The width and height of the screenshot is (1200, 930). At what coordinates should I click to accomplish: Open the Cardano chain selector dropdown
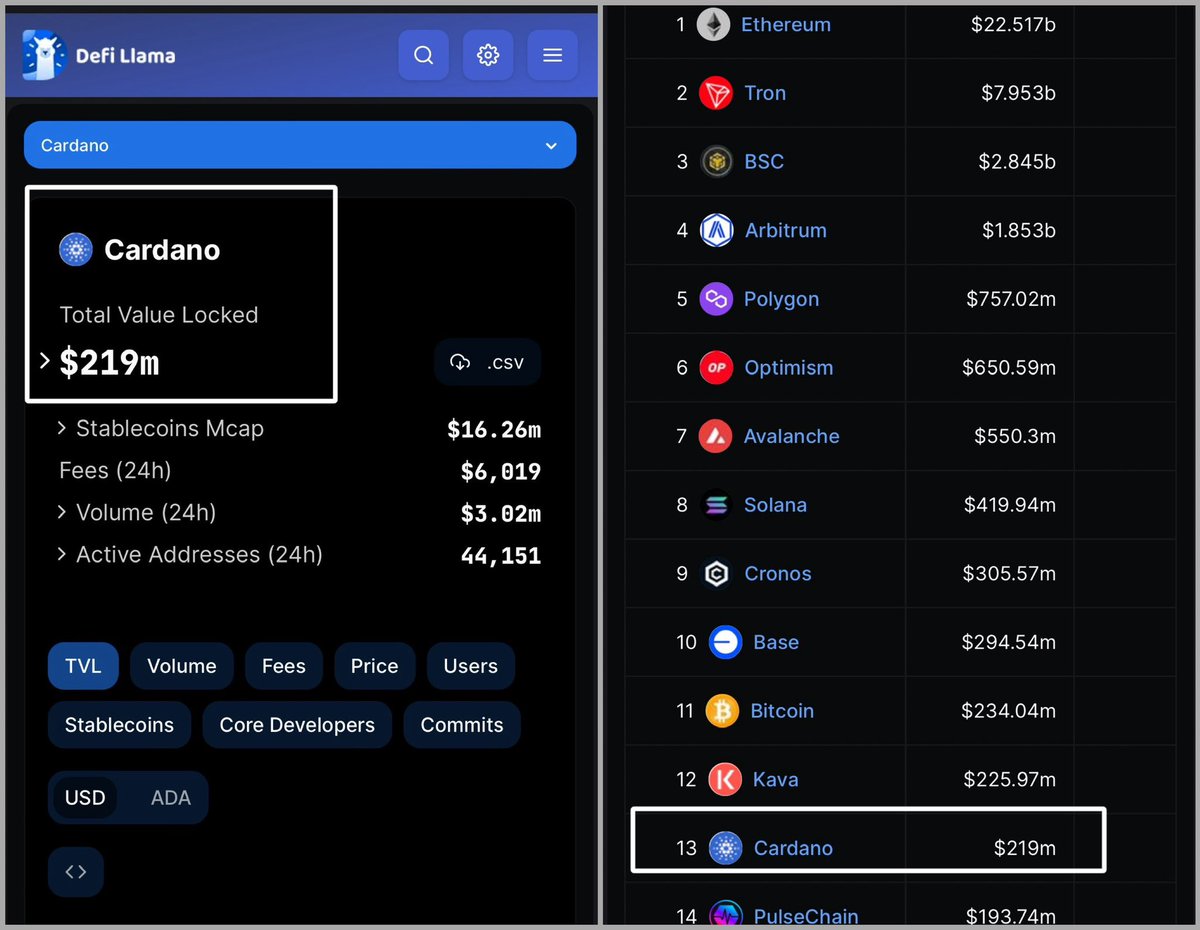pos(299,144)
